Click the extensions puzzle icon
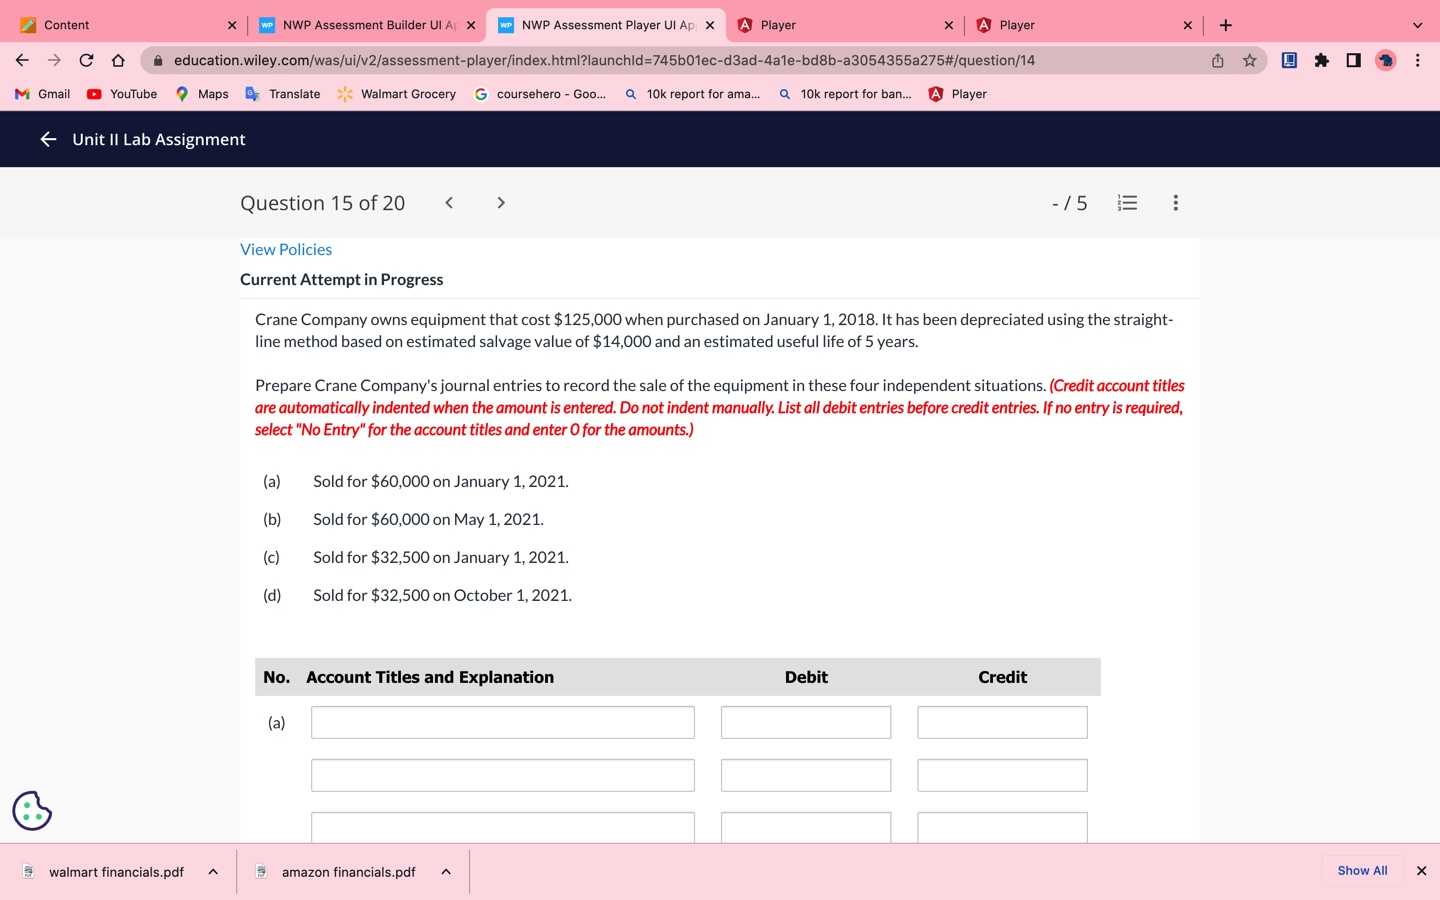Image resolution: width=1440 pixels, height=900 pixels. click(1321, 60)
